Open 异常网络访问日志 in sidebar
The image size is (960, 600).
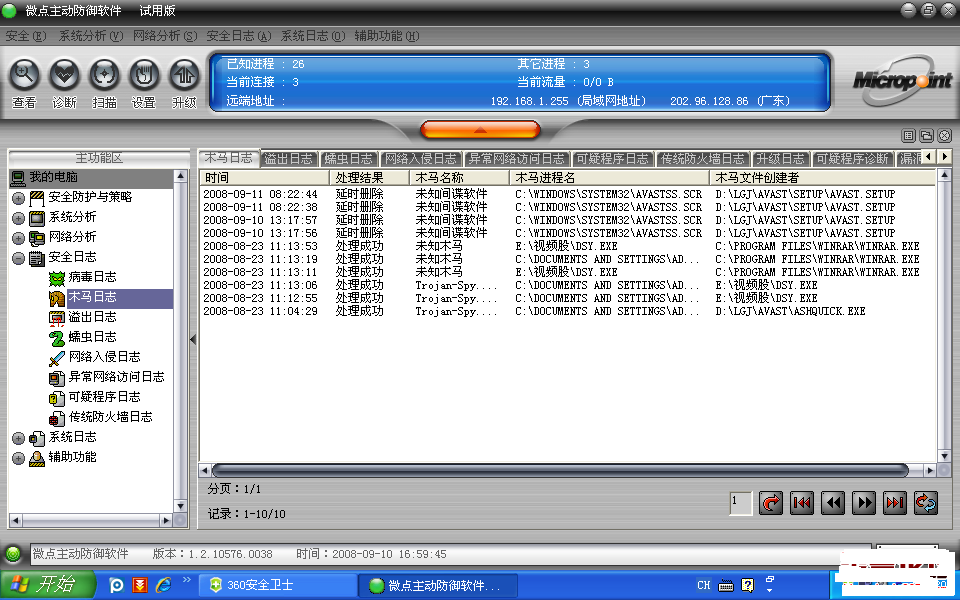116,377
